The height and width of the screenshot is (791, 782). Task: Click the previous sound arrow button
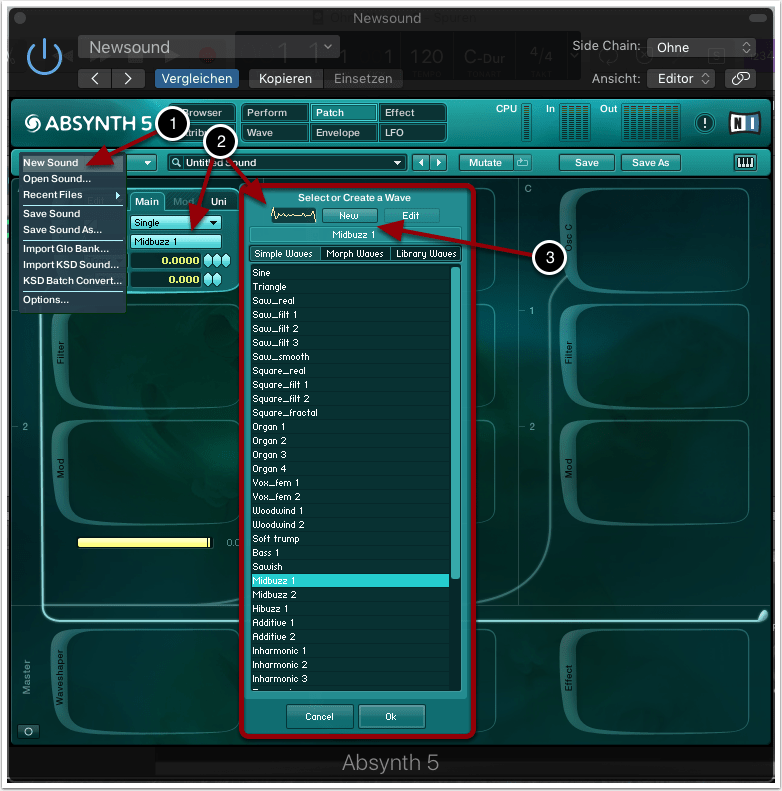point(421,162)
